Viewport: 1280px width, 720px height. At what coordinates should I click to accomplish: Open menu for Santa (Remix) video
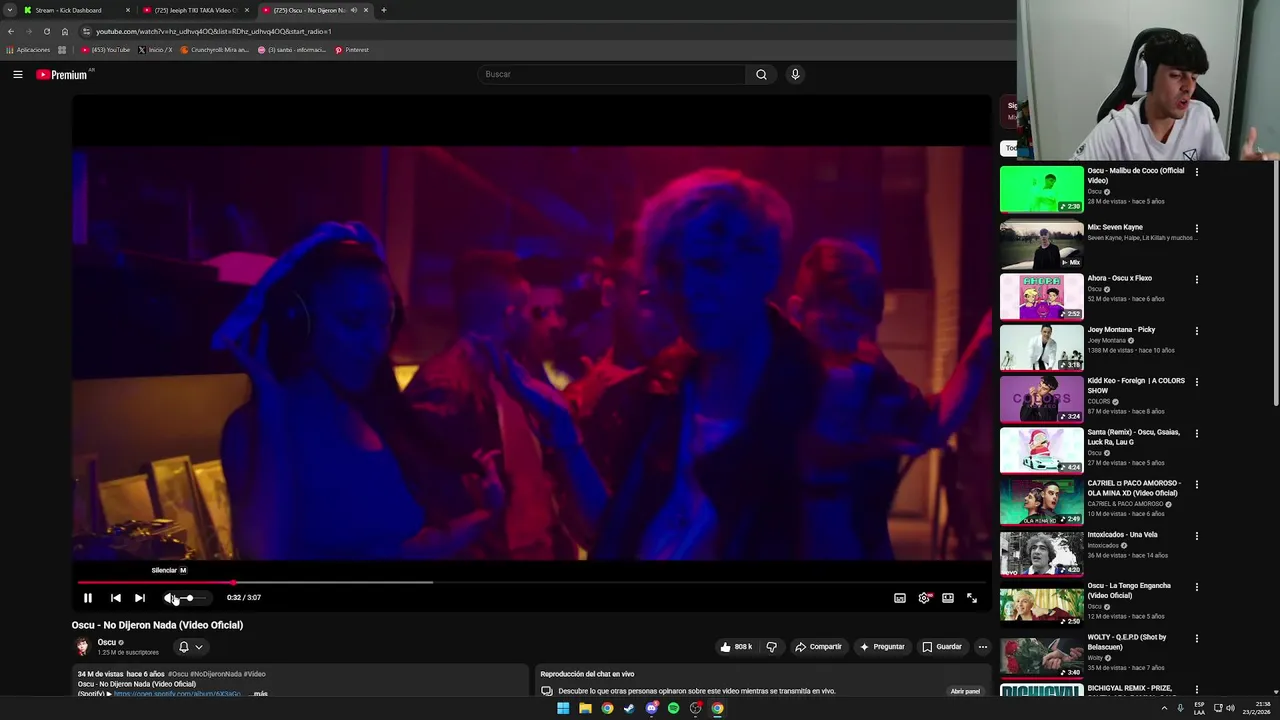point(1197,433)
